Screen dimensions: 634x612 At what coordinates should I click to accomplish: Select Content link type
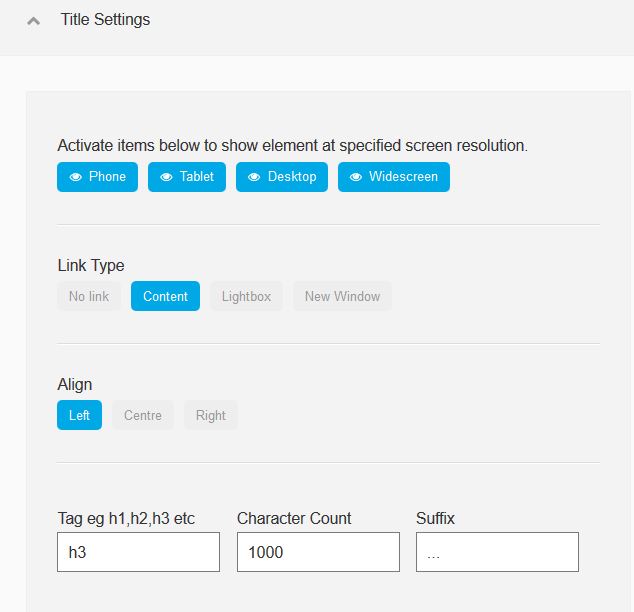[x=165, y=296]
